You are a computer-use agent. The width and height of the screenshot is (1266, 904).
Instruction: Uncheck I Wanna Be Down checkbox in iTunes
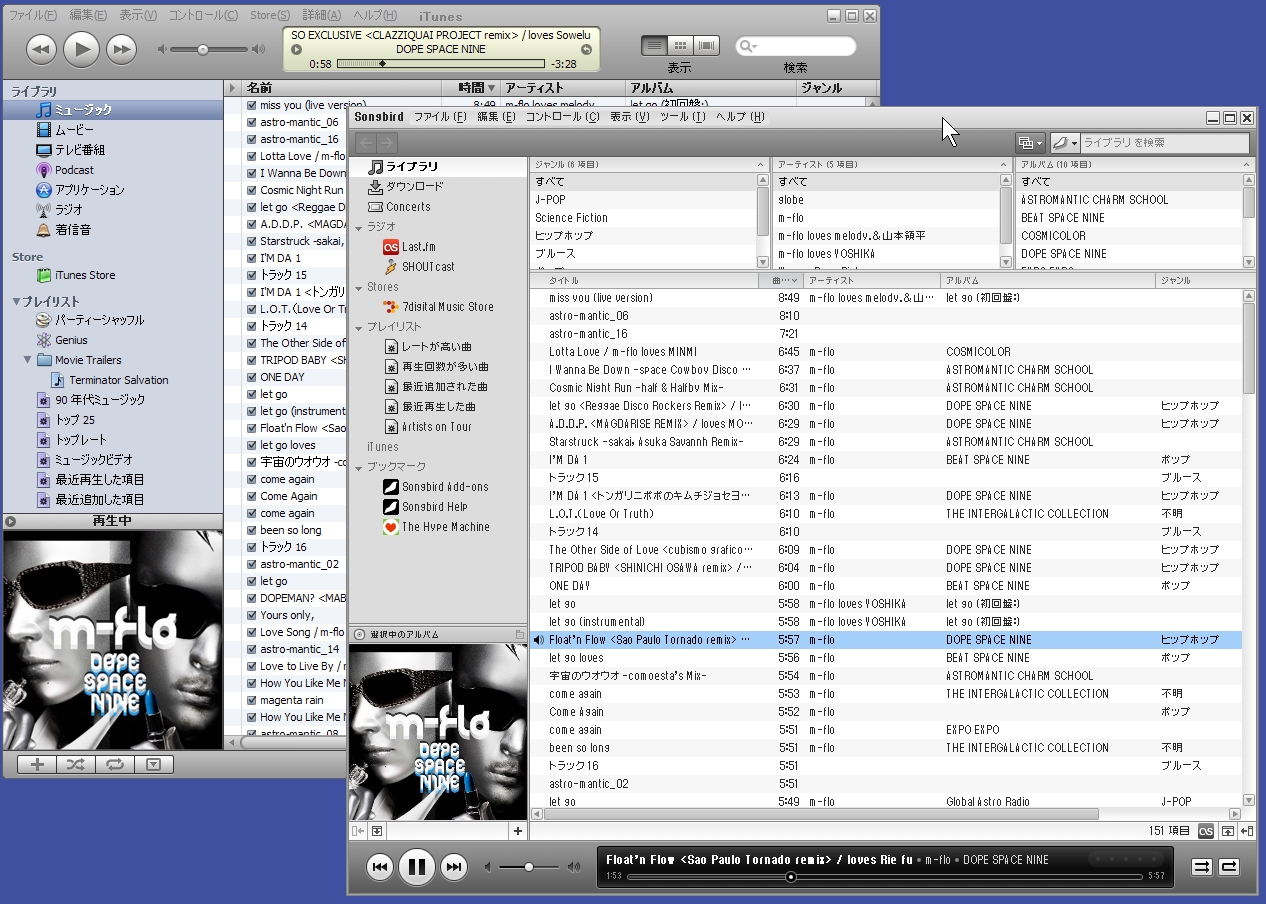[252, 173]
